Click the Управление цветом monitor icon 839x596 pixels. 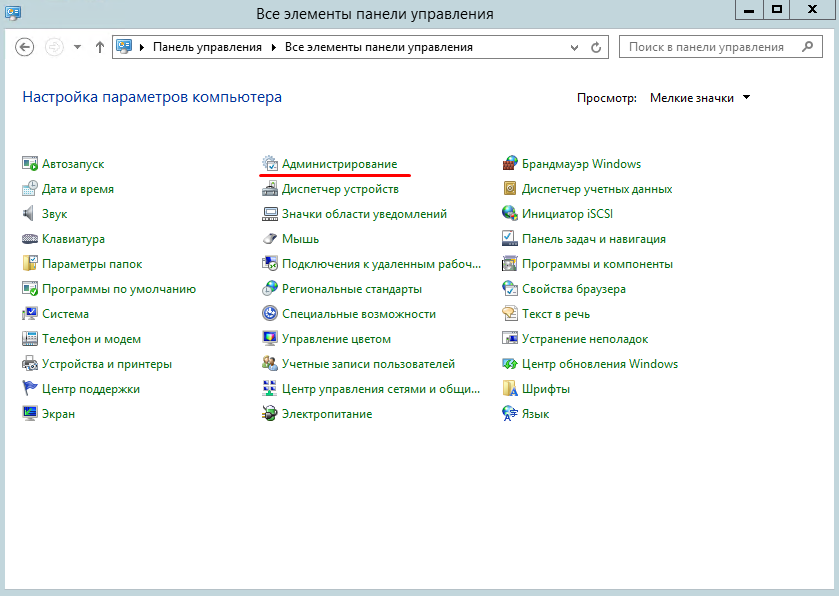pyautogui.click(x=270, y=339)
